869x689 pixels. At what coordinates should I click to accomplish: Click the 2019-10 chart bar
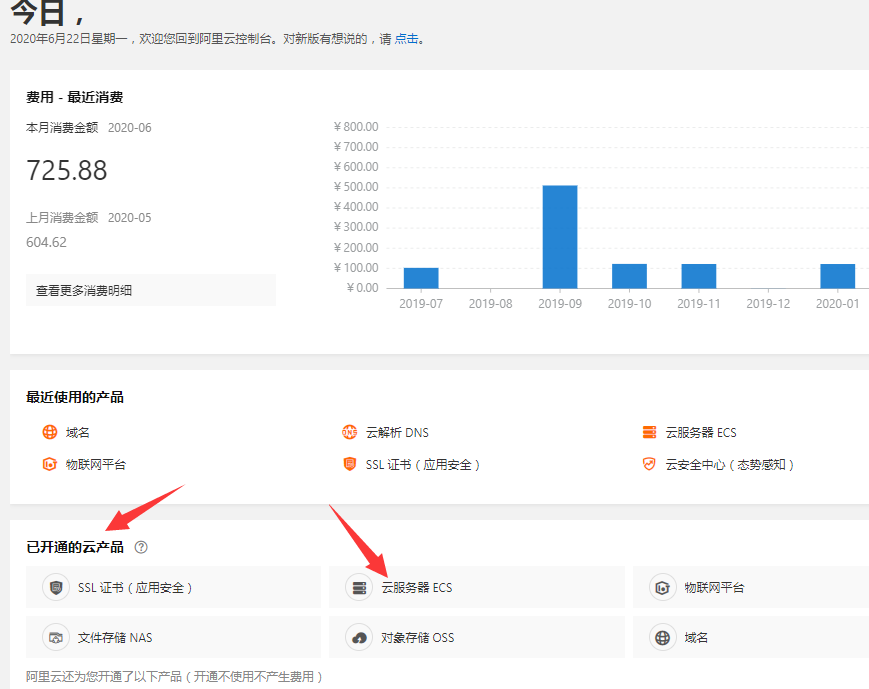(x=629, y=276)
